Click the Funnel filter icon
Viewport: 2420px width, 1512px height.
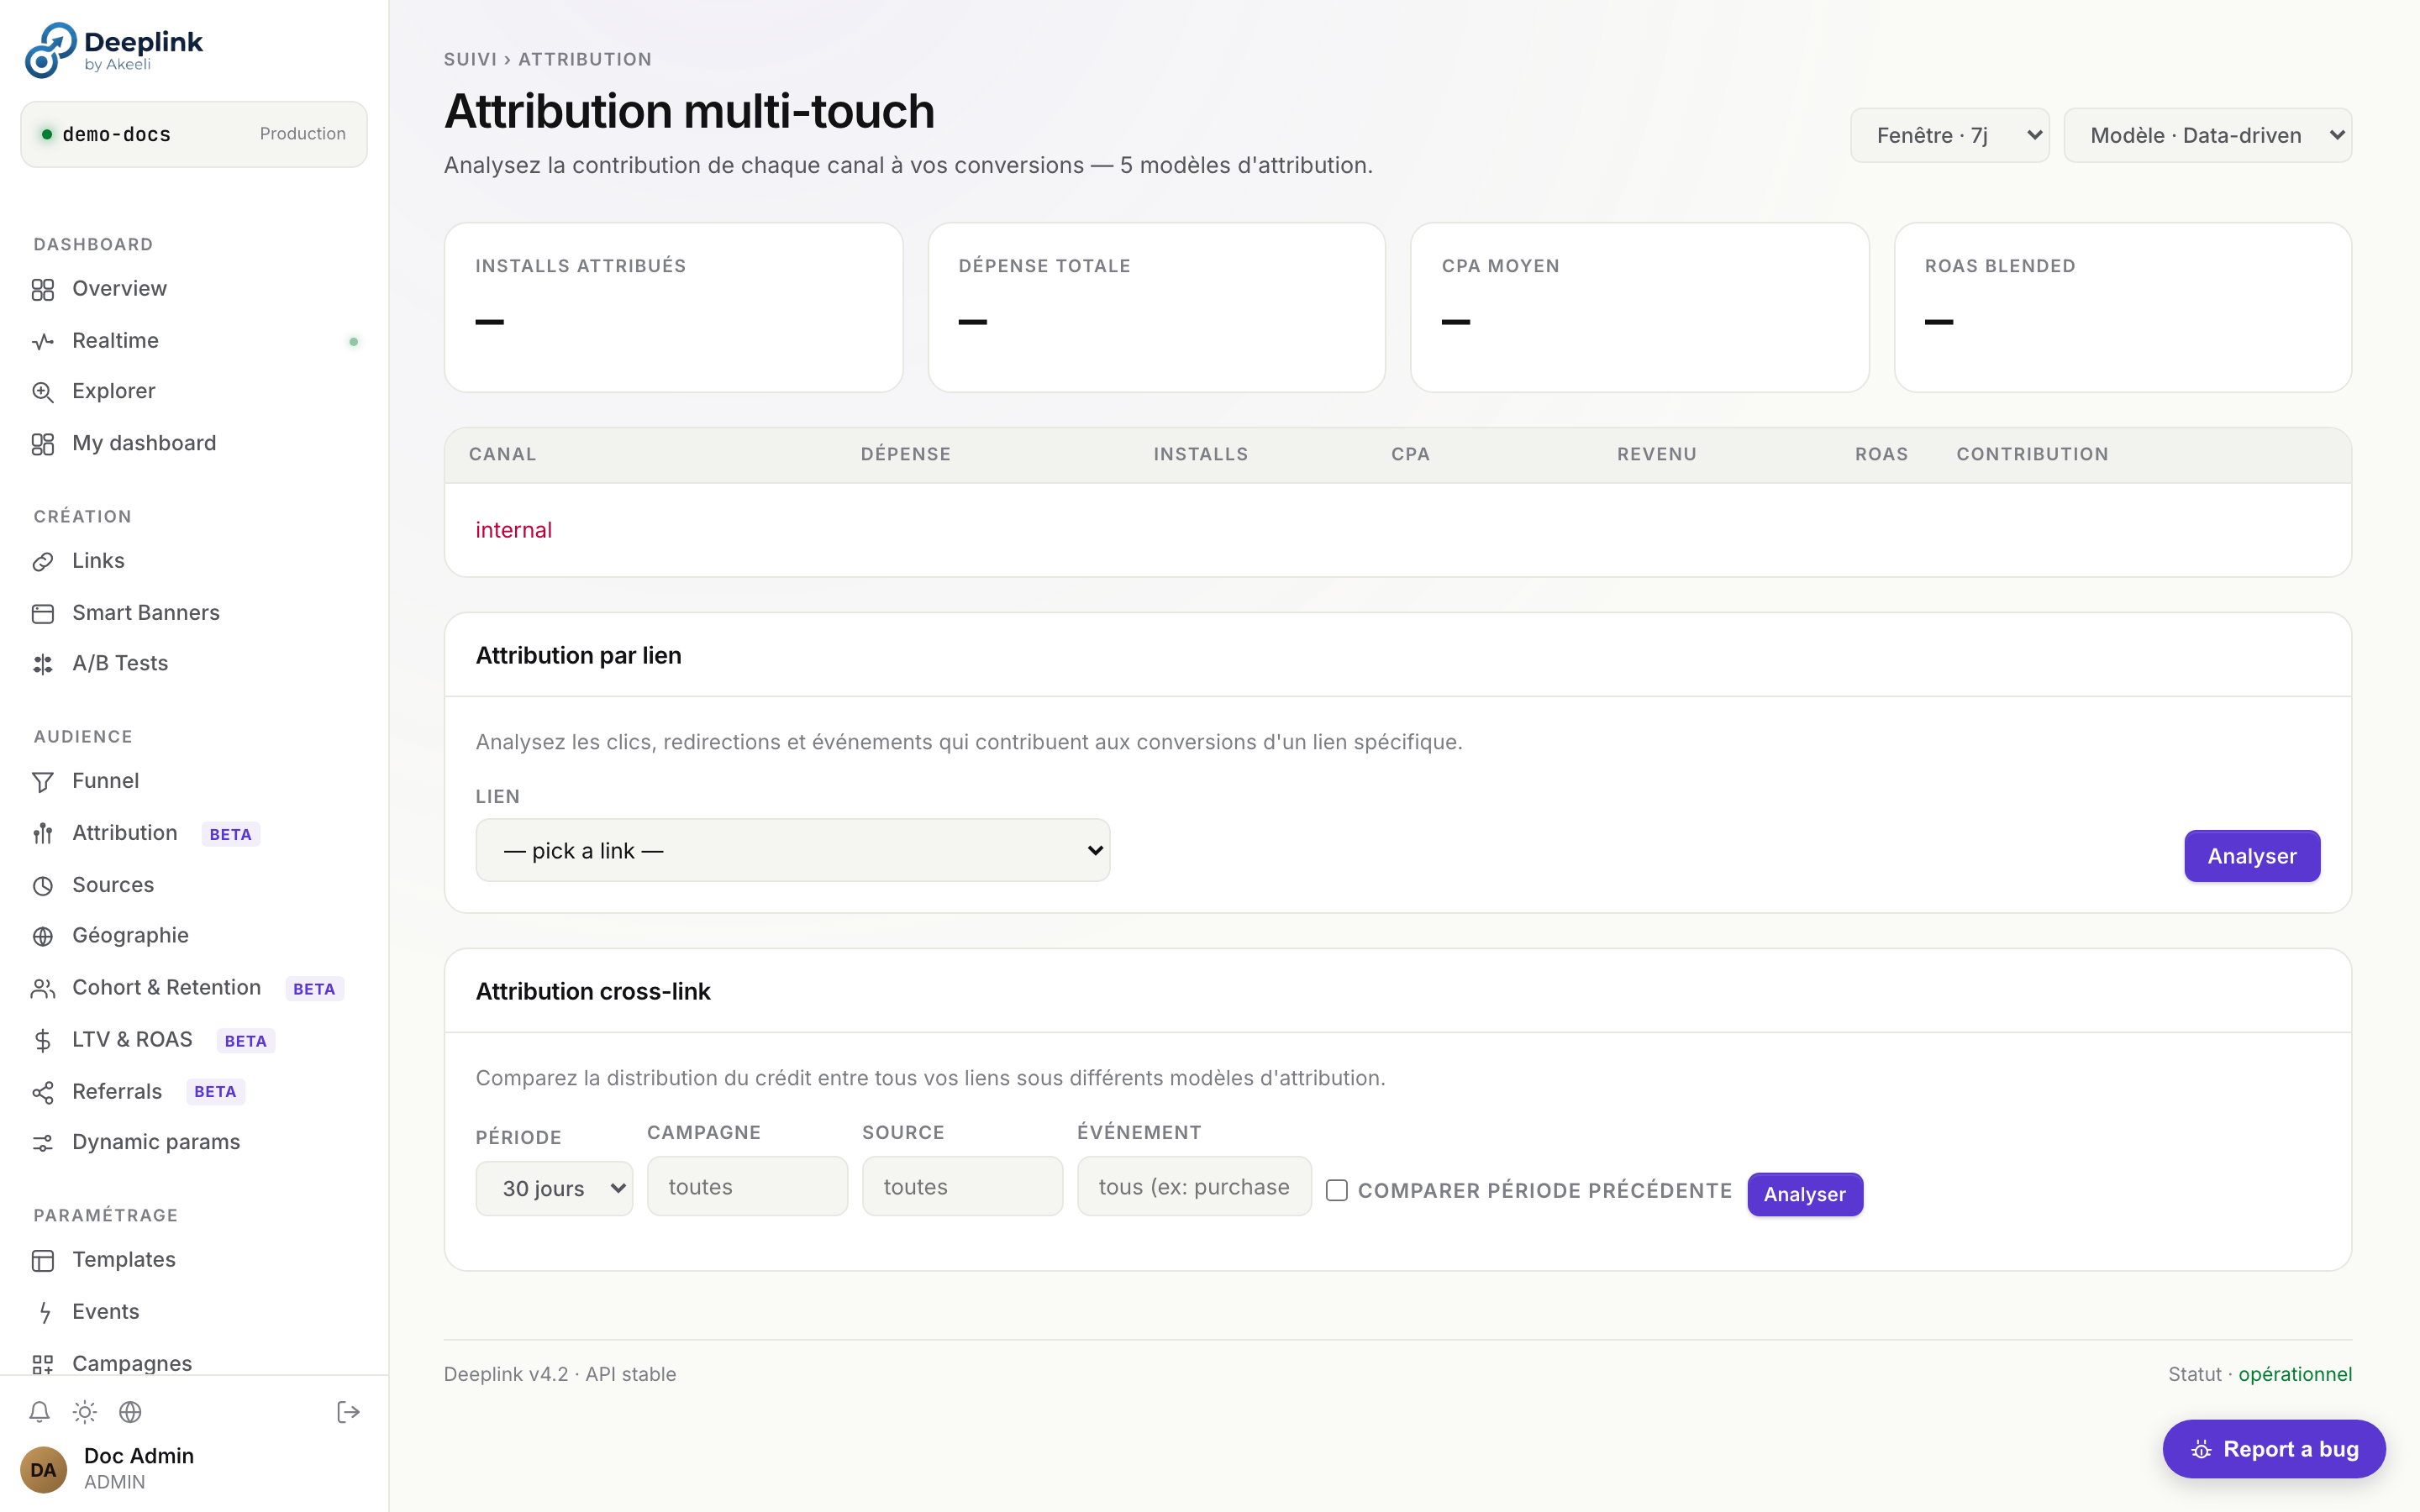43,782
